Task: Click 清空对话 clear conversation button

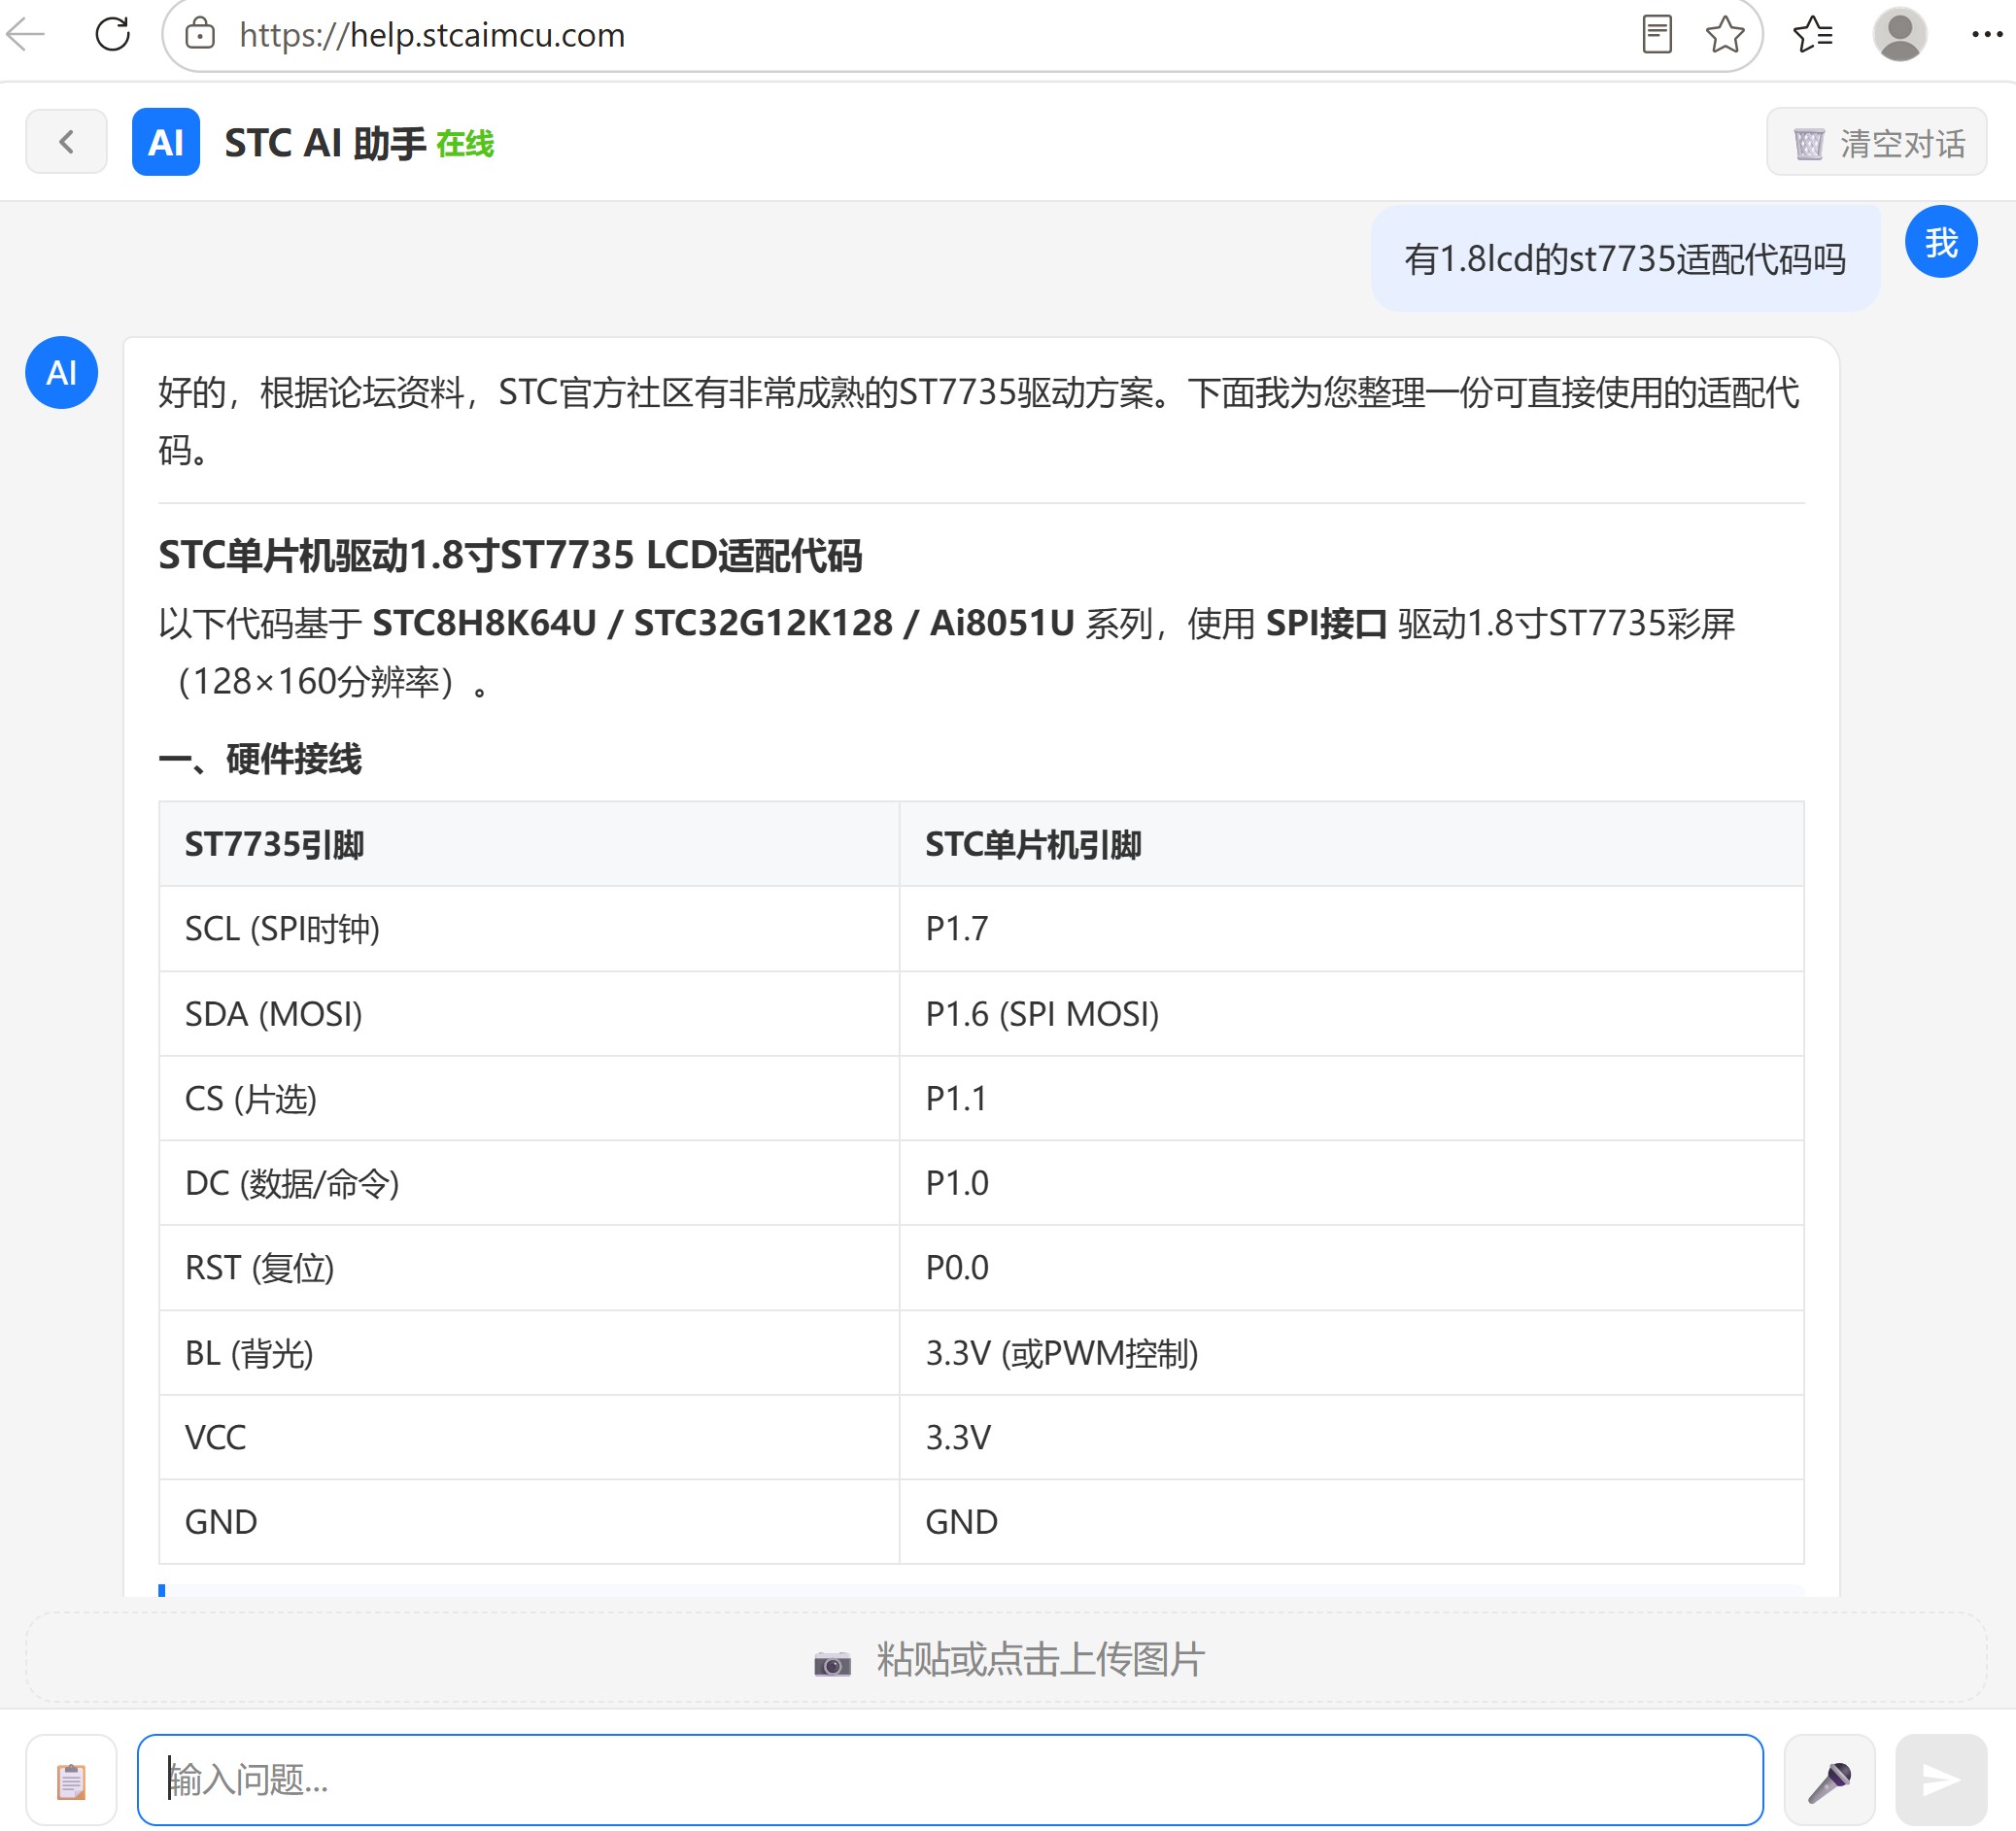Action: [x=1876, y=142]
